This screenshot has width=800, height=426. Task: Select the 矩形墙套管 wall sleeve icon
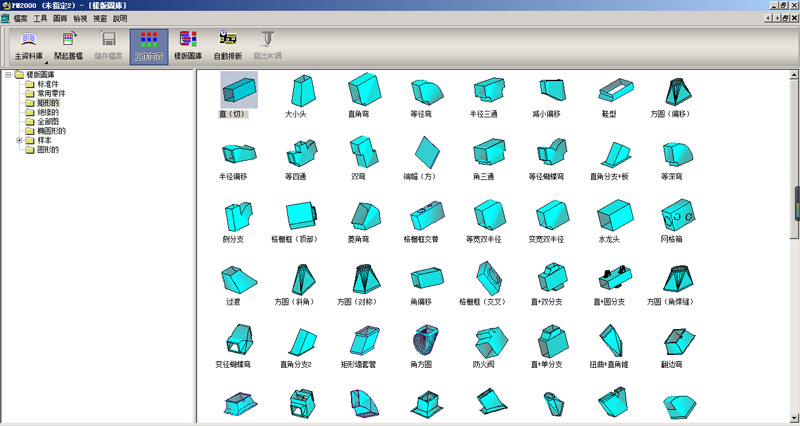(x=365, y=340)
